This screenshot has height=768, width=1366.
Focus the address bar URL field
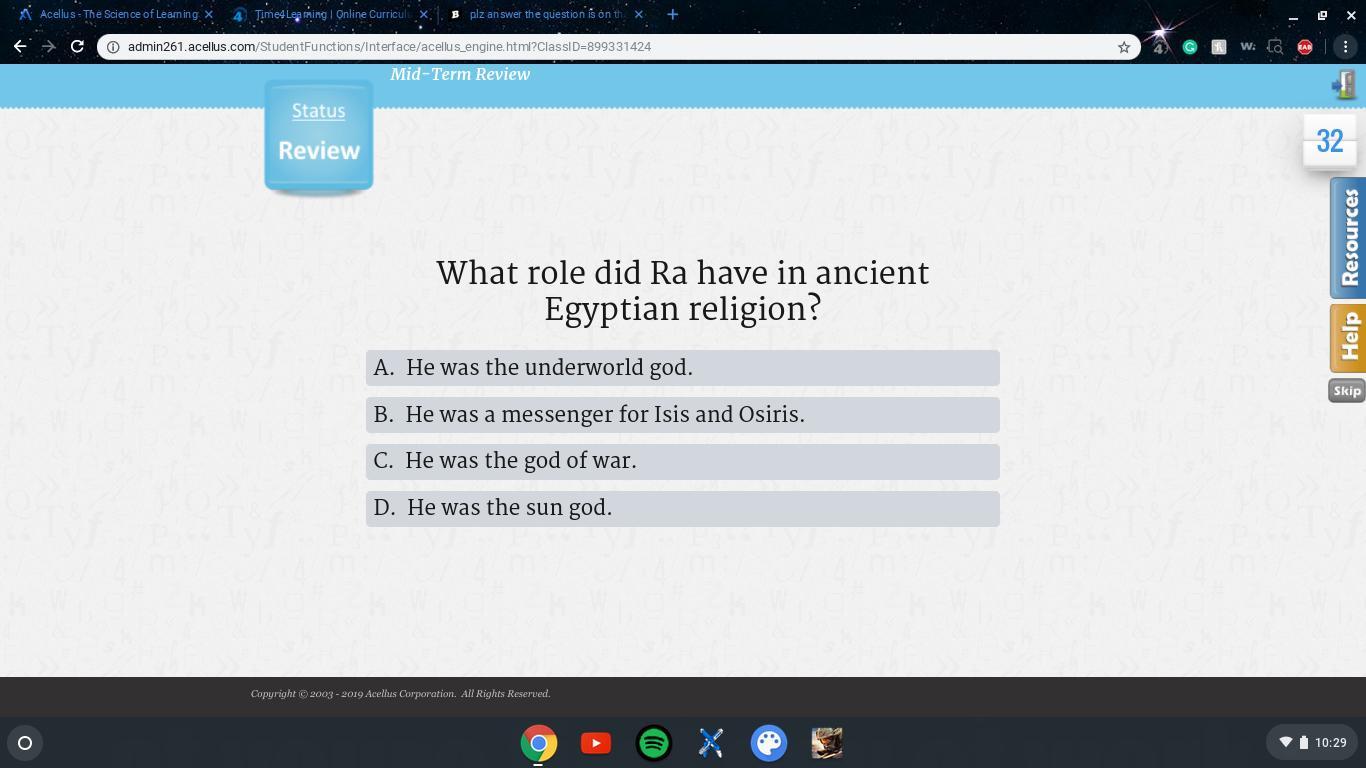[x=618, y=47]
